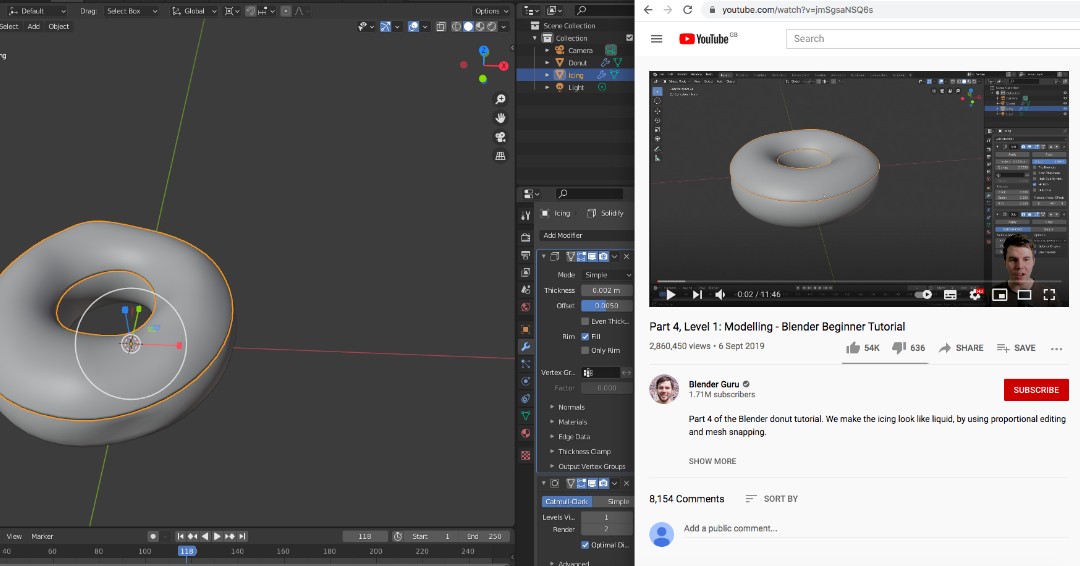Select solid viewport shading mode
The width and height of the screenshot is (1080, 566).
tap(468, 26)
